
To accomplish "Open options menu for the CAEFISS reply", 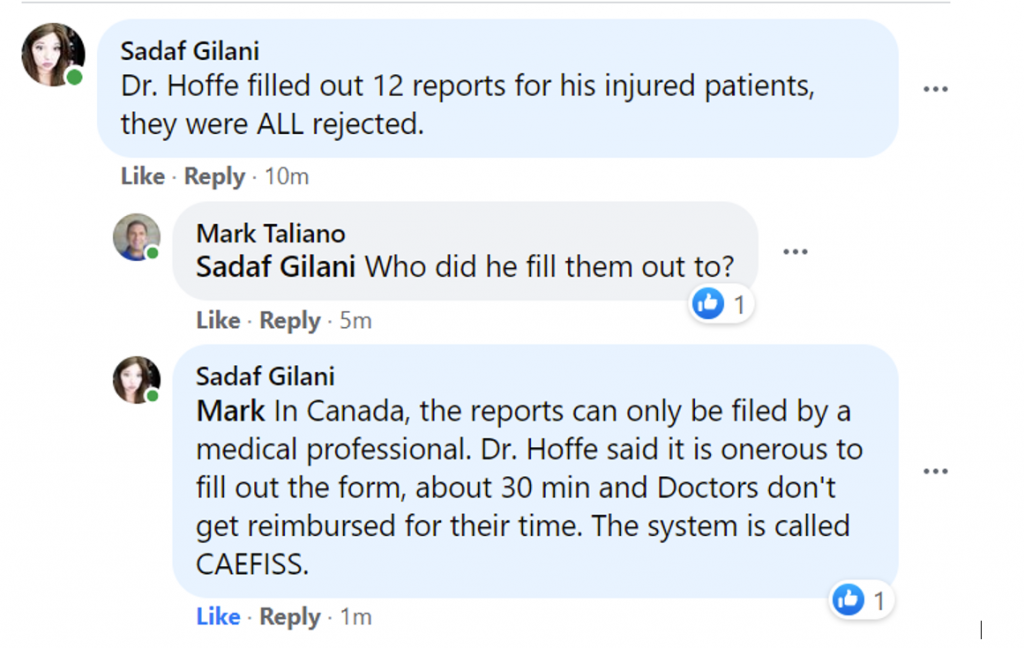I will click(x=935, y=471).
